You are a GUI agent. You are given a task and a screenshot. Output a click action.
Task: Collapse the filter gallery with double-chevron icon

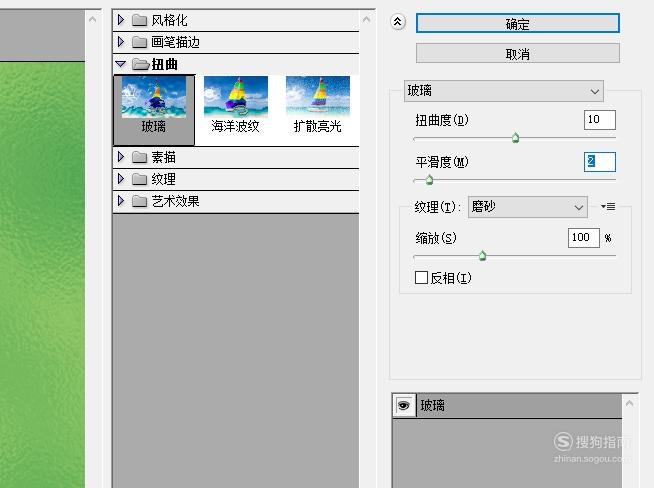(x=398, y=22)
